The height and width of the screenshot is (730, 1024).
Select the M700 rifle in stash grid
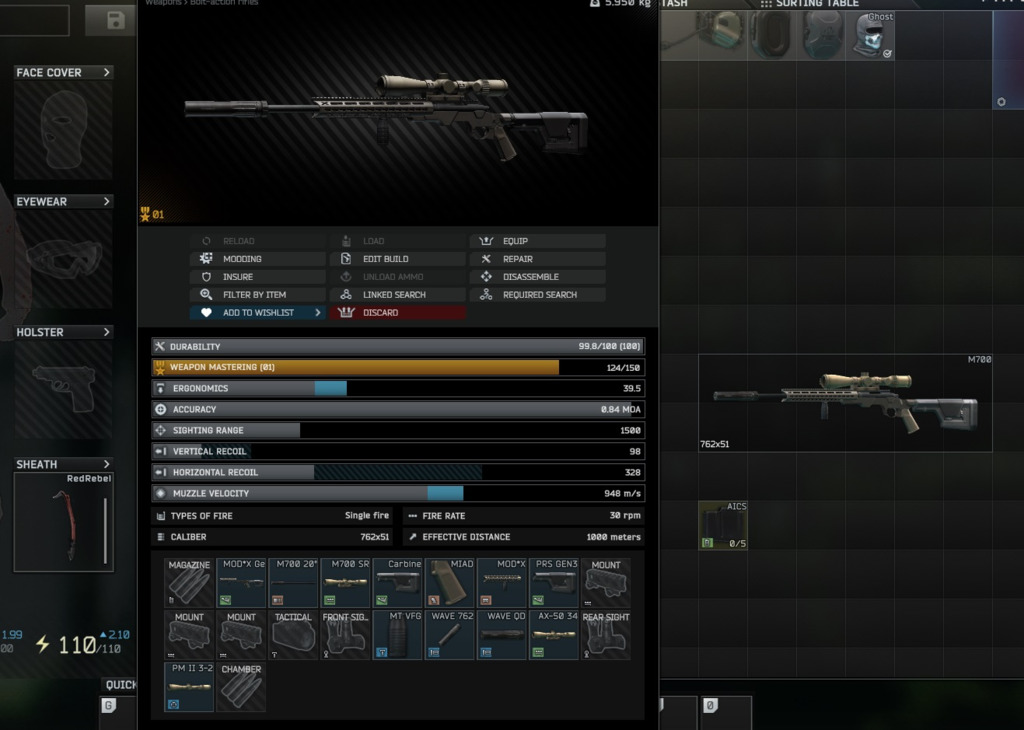click(845, 402)
